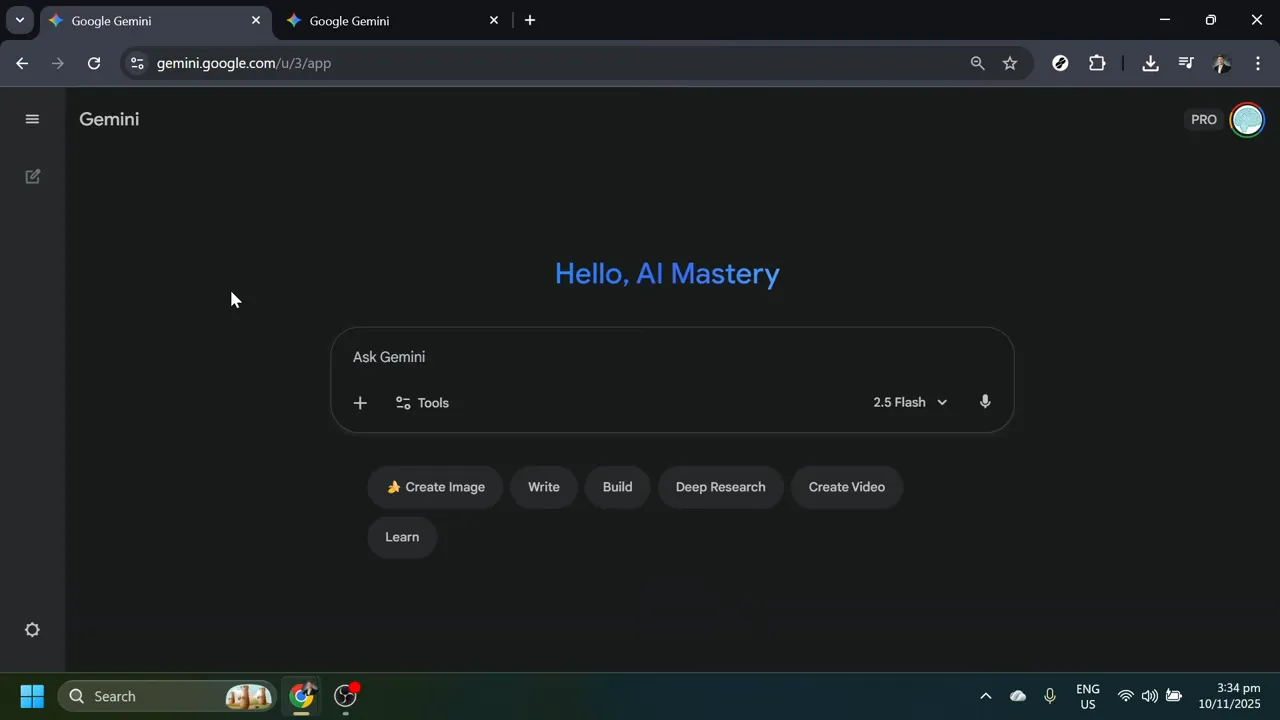This screenshot has height=720, width=1280.
Task: Click the taskbar Search box
Action: tap(166, 696)
